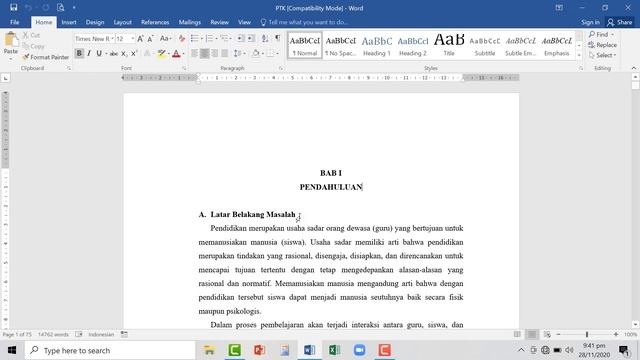The width and height of the screenshot is (640, 360).
Task: Sort the selected text
Action: (x=265, y=39)
